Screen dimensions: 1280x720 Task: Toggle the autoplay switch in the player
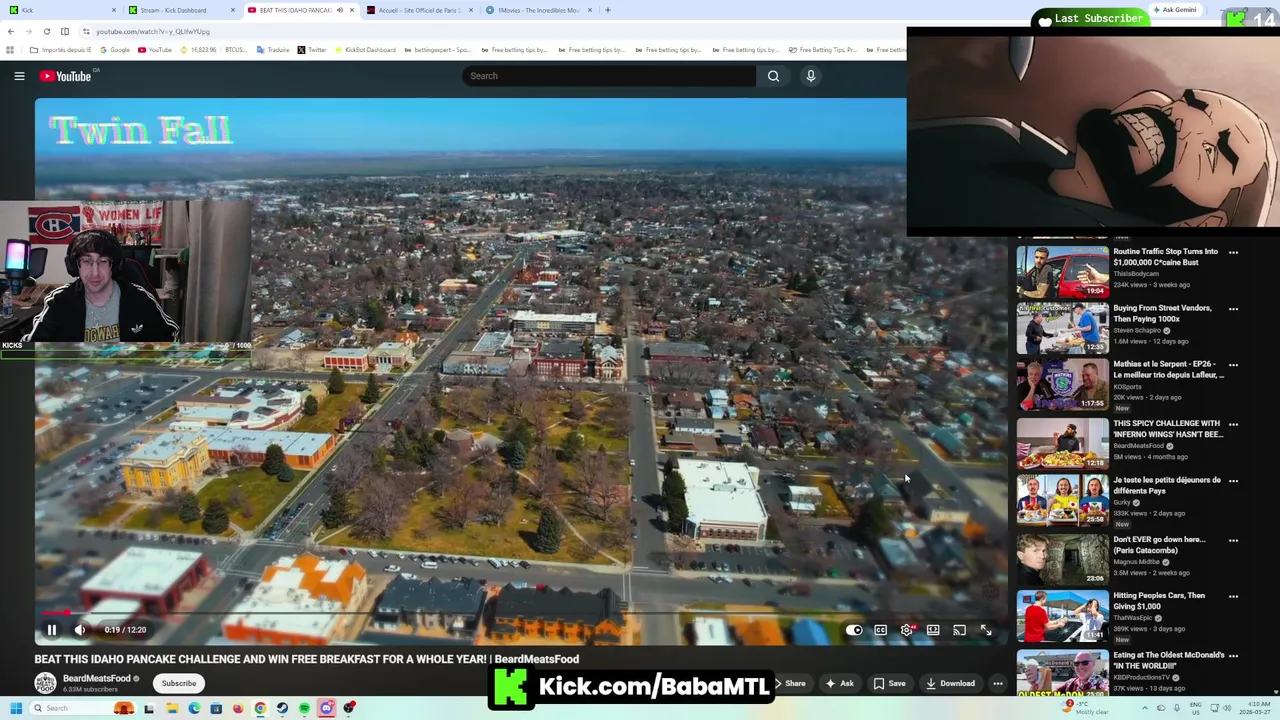(854, 630)
